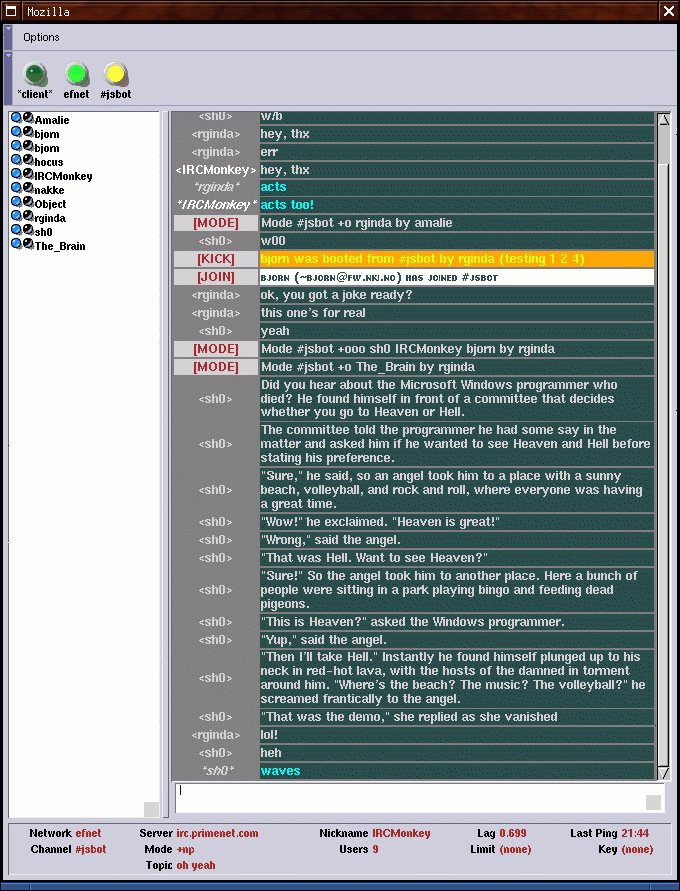Viewport: 680px width, 891px height.
Task: Click blue op icon beside Object
Action: 16,202
